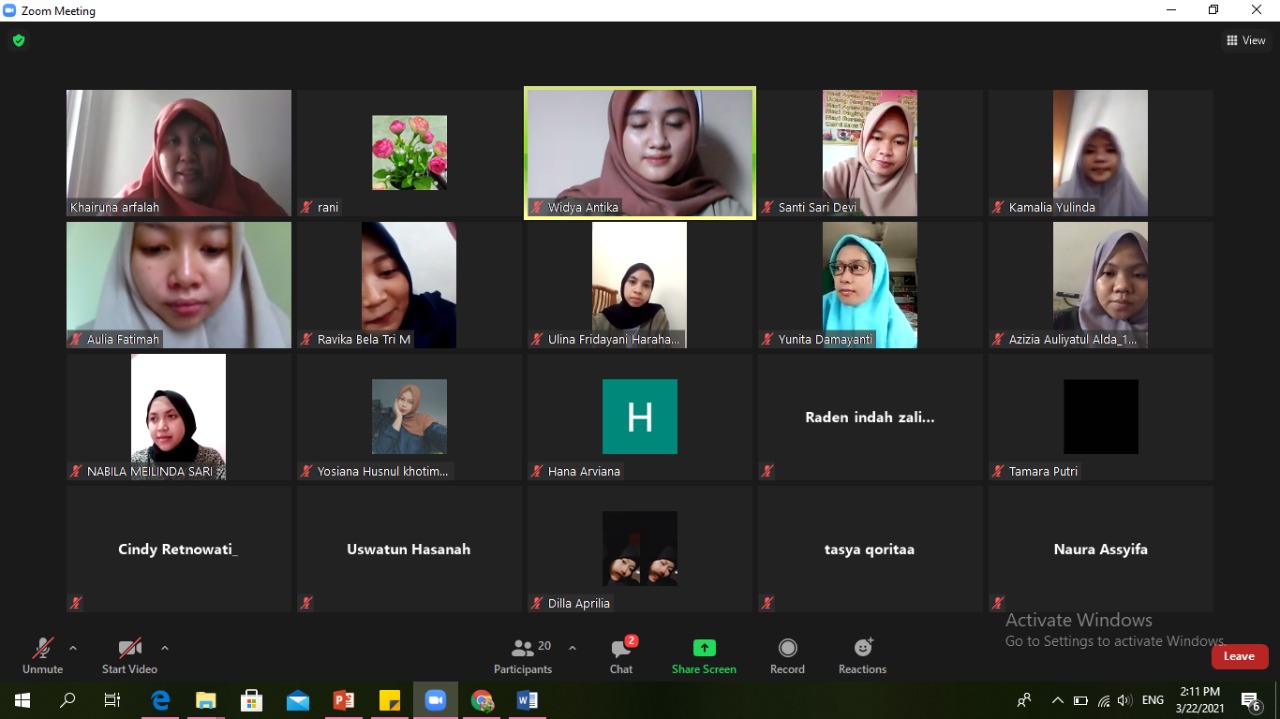Select Khairuna arfalah video tile
1280x719 pixels.
pyautogui.click(x=179, y=153)
